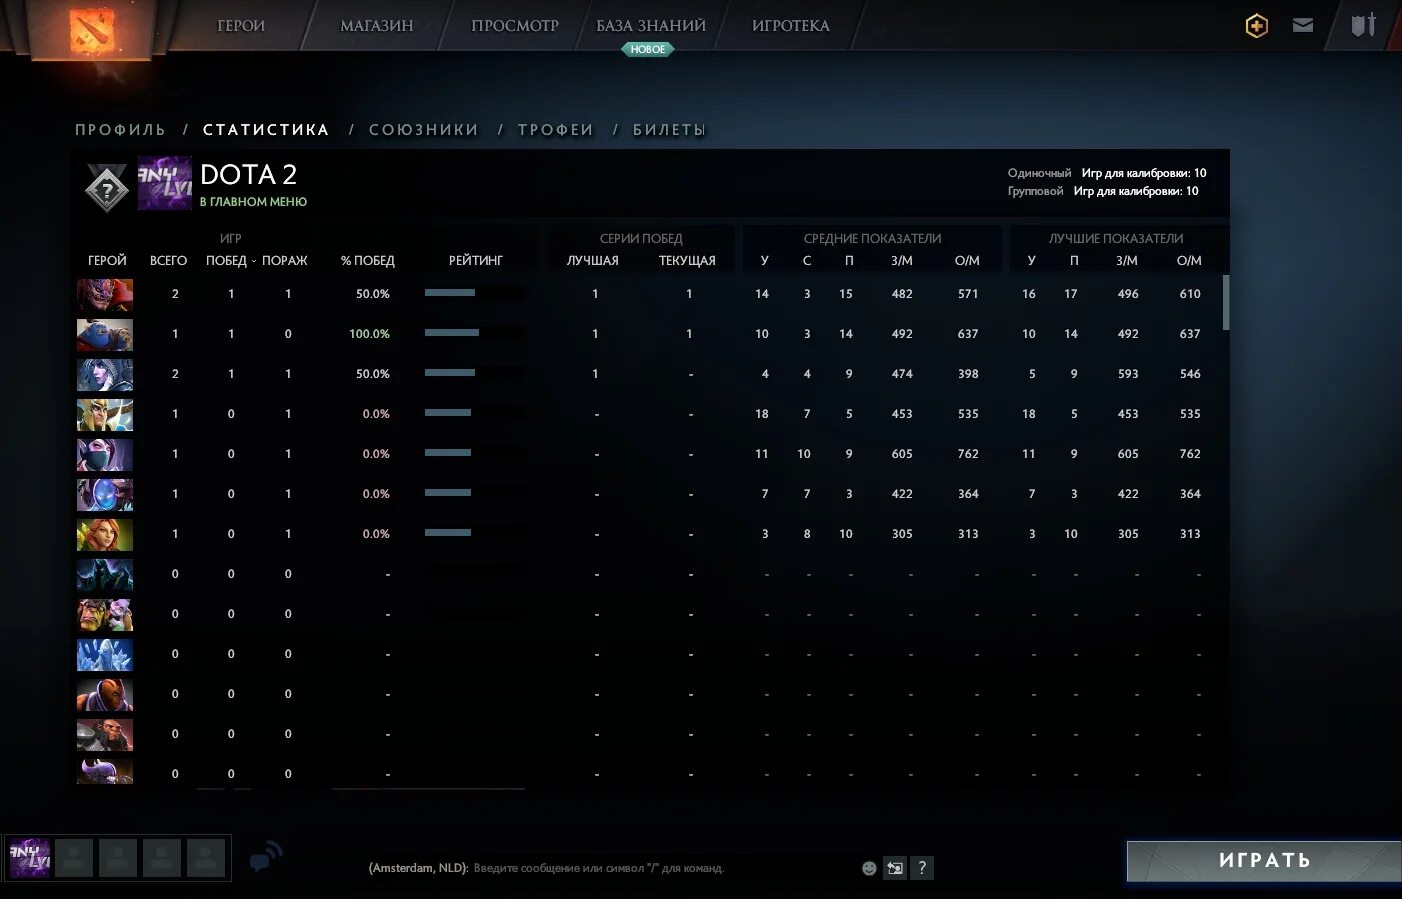Click the Одиночный calibration games text
This screenshot has height=899, width=1402.
pyautogui.click(x=1107, y=173)
